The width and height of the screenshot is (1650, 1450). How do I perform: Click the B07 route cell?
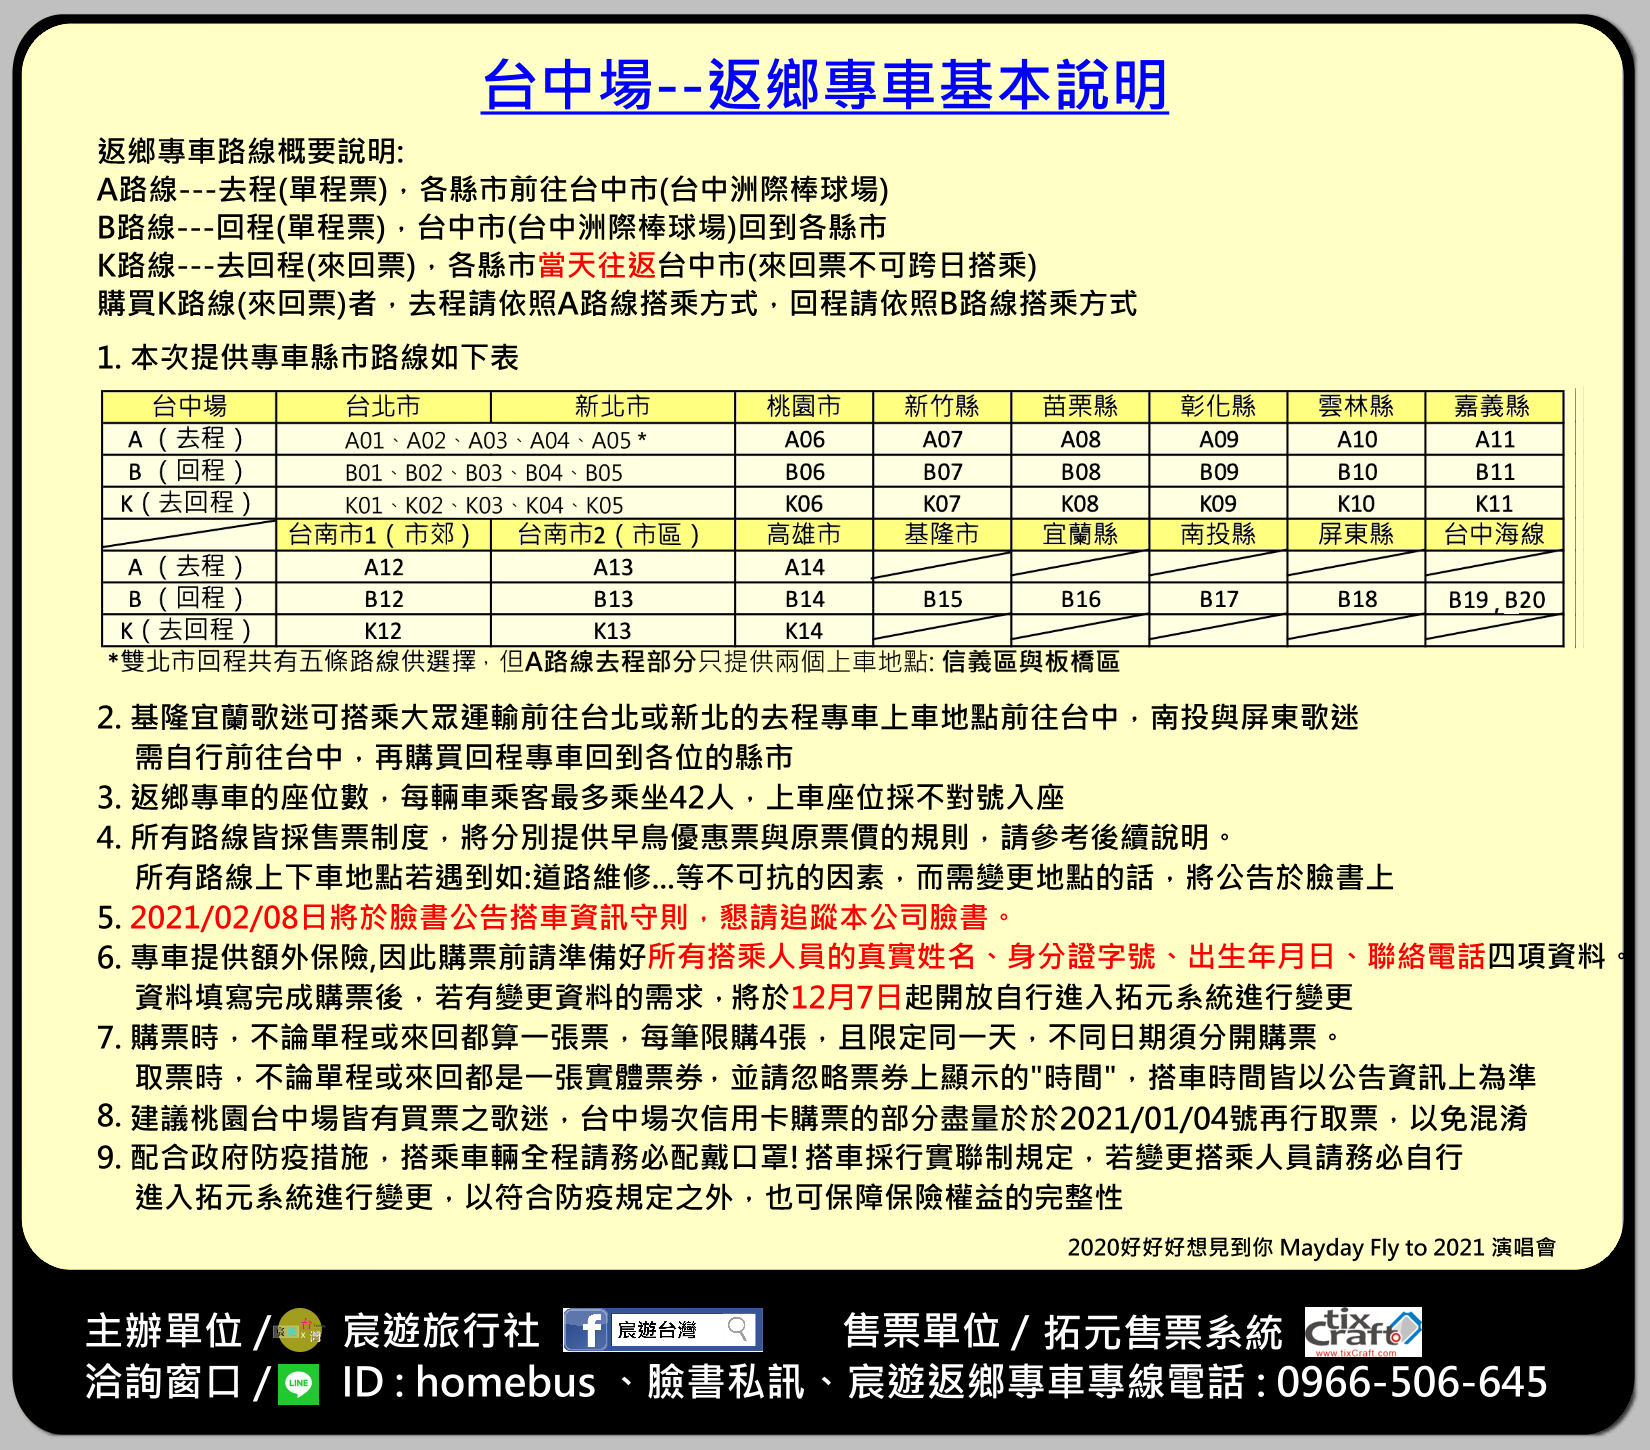[x=942, y=472]
